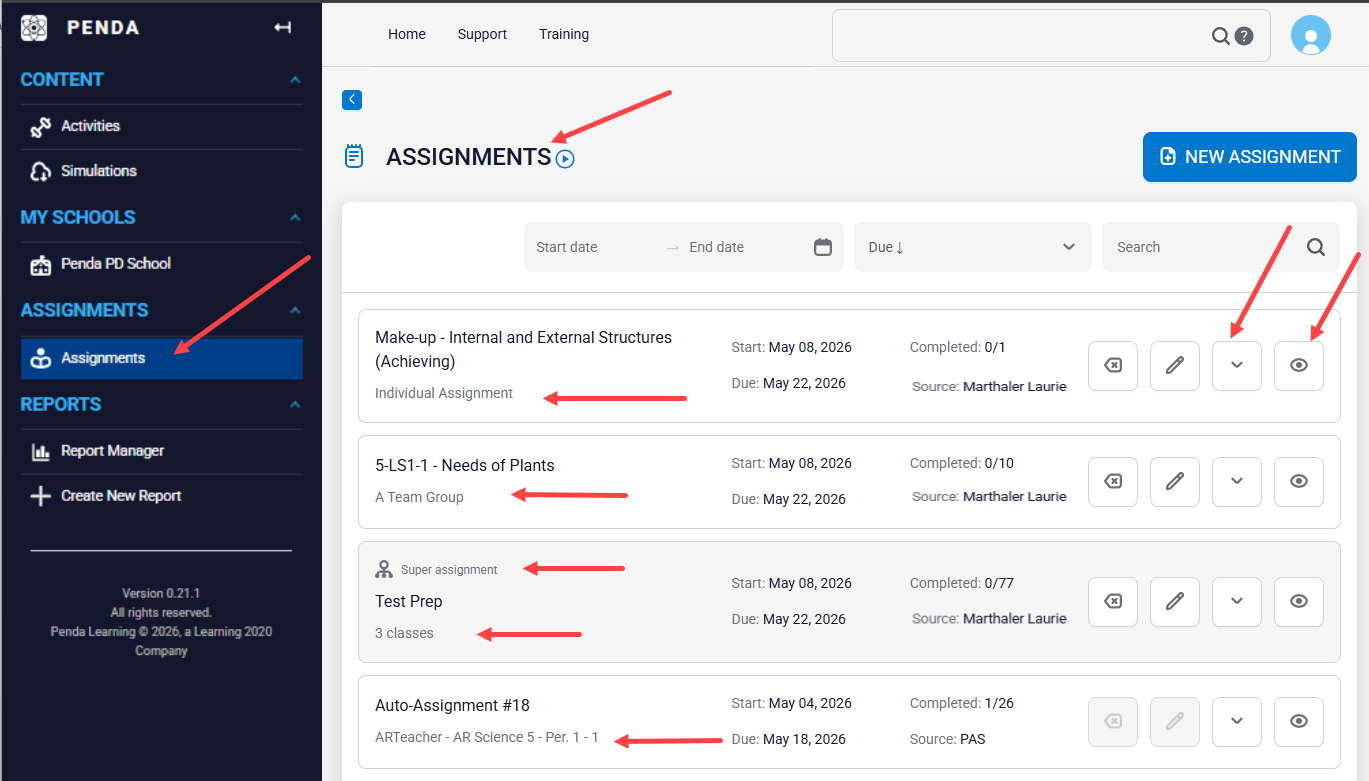The width and height of the screenshot is (1369, 781).
Task: Expand the 5-LS1-1 Needs of Plants row
Action: (1237, 482)
